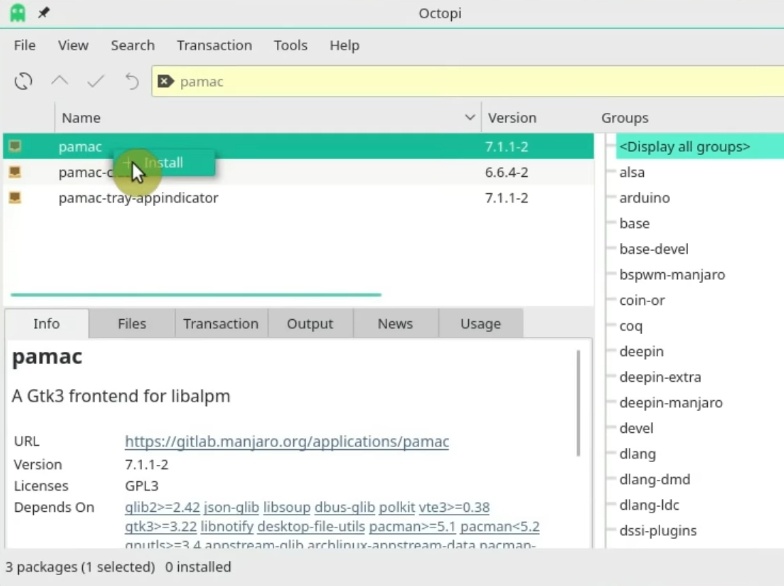Select the dlang-dmd group
The height and width of the screenshot is (586, 784).
[654, 479]
